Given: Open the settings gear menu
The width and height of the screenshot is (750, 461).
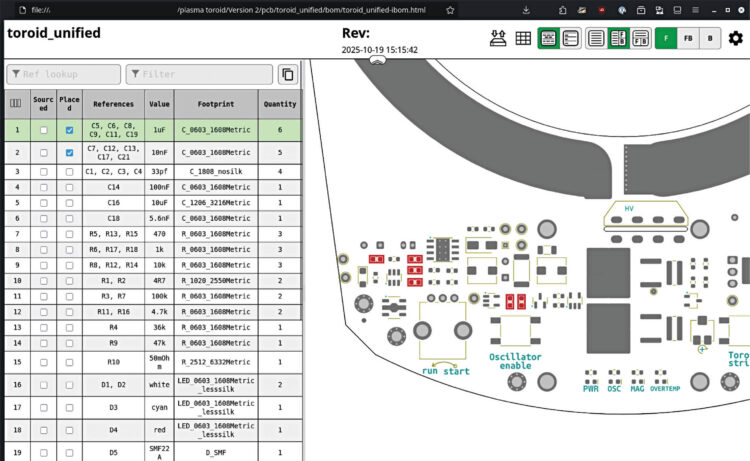Looking at the screenshot, I should (x=735, y=39).
